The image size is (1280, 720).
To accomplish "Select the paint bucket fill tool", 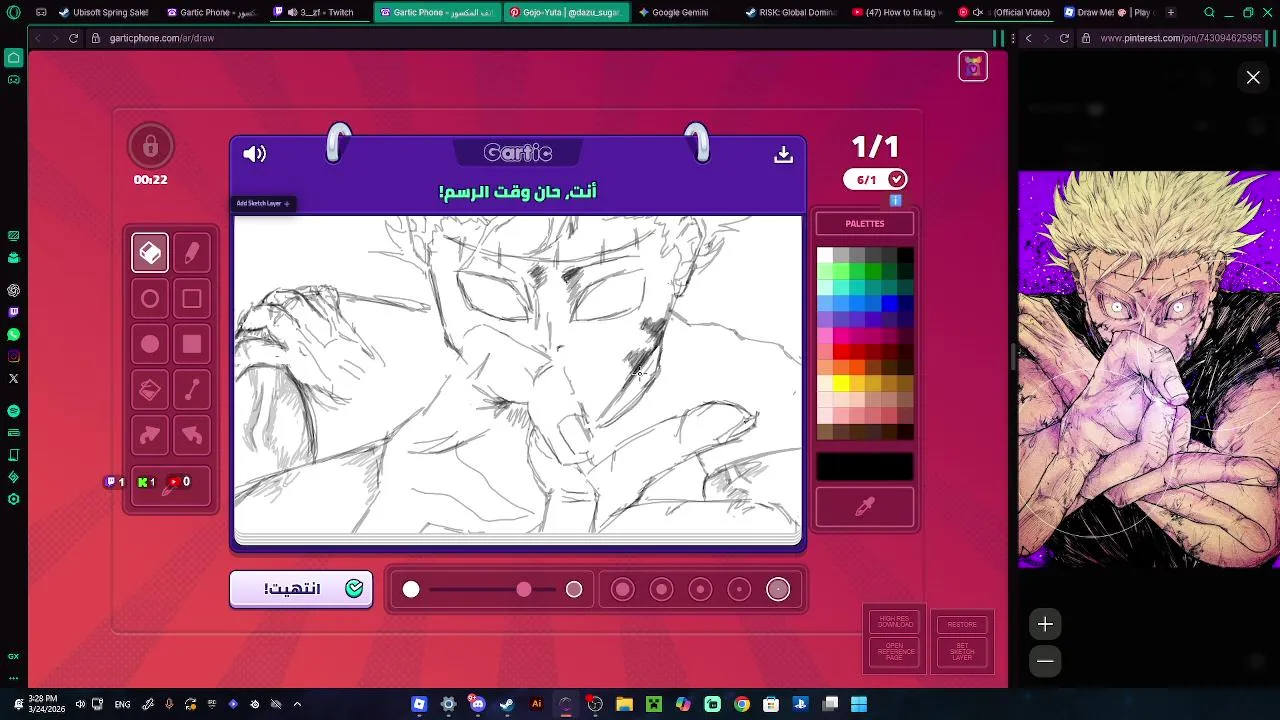I will coord(150,390).
